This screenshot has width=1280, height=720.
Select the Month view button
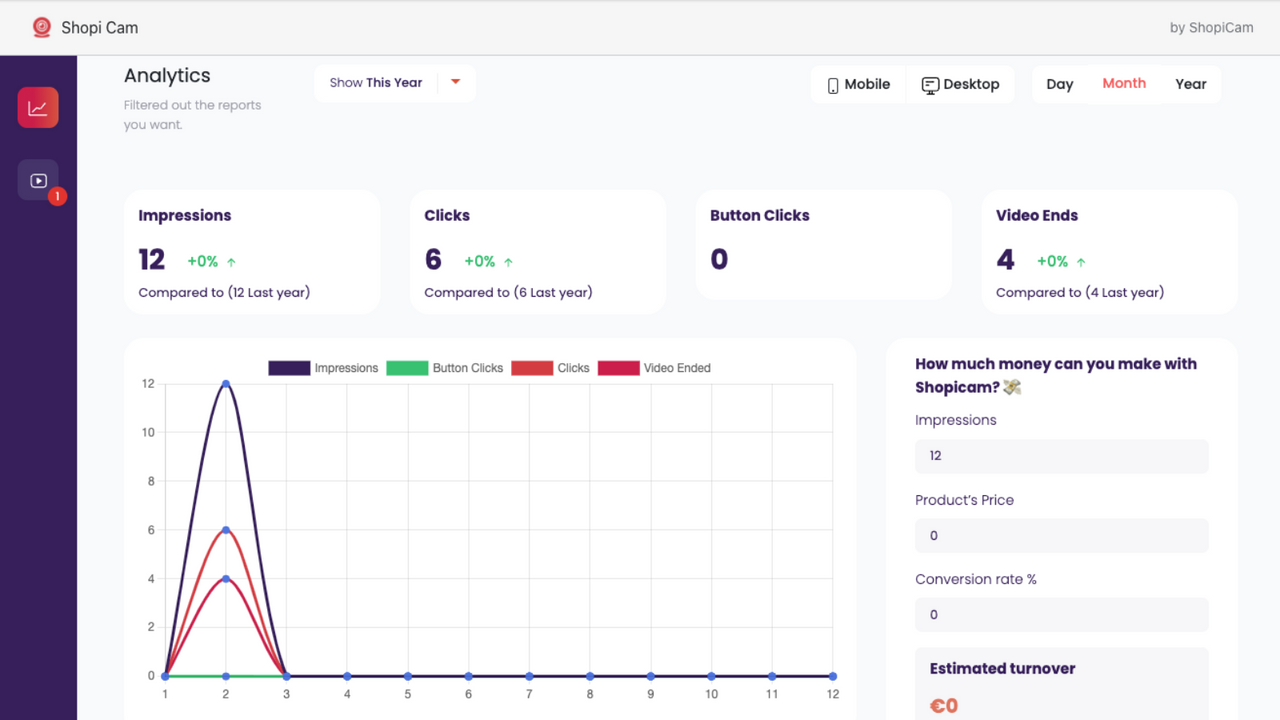click(x=1124, y=84)
